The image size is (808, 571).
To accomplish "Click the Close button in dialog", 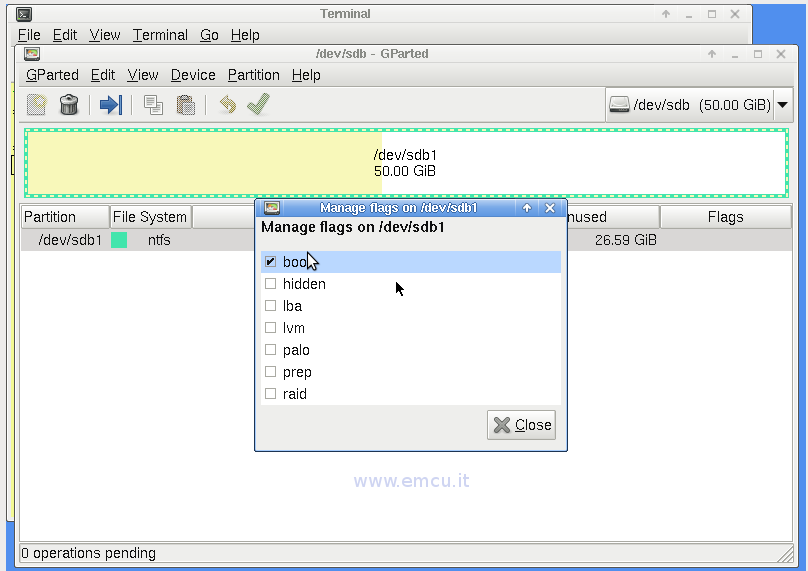I will coord(521,425).
